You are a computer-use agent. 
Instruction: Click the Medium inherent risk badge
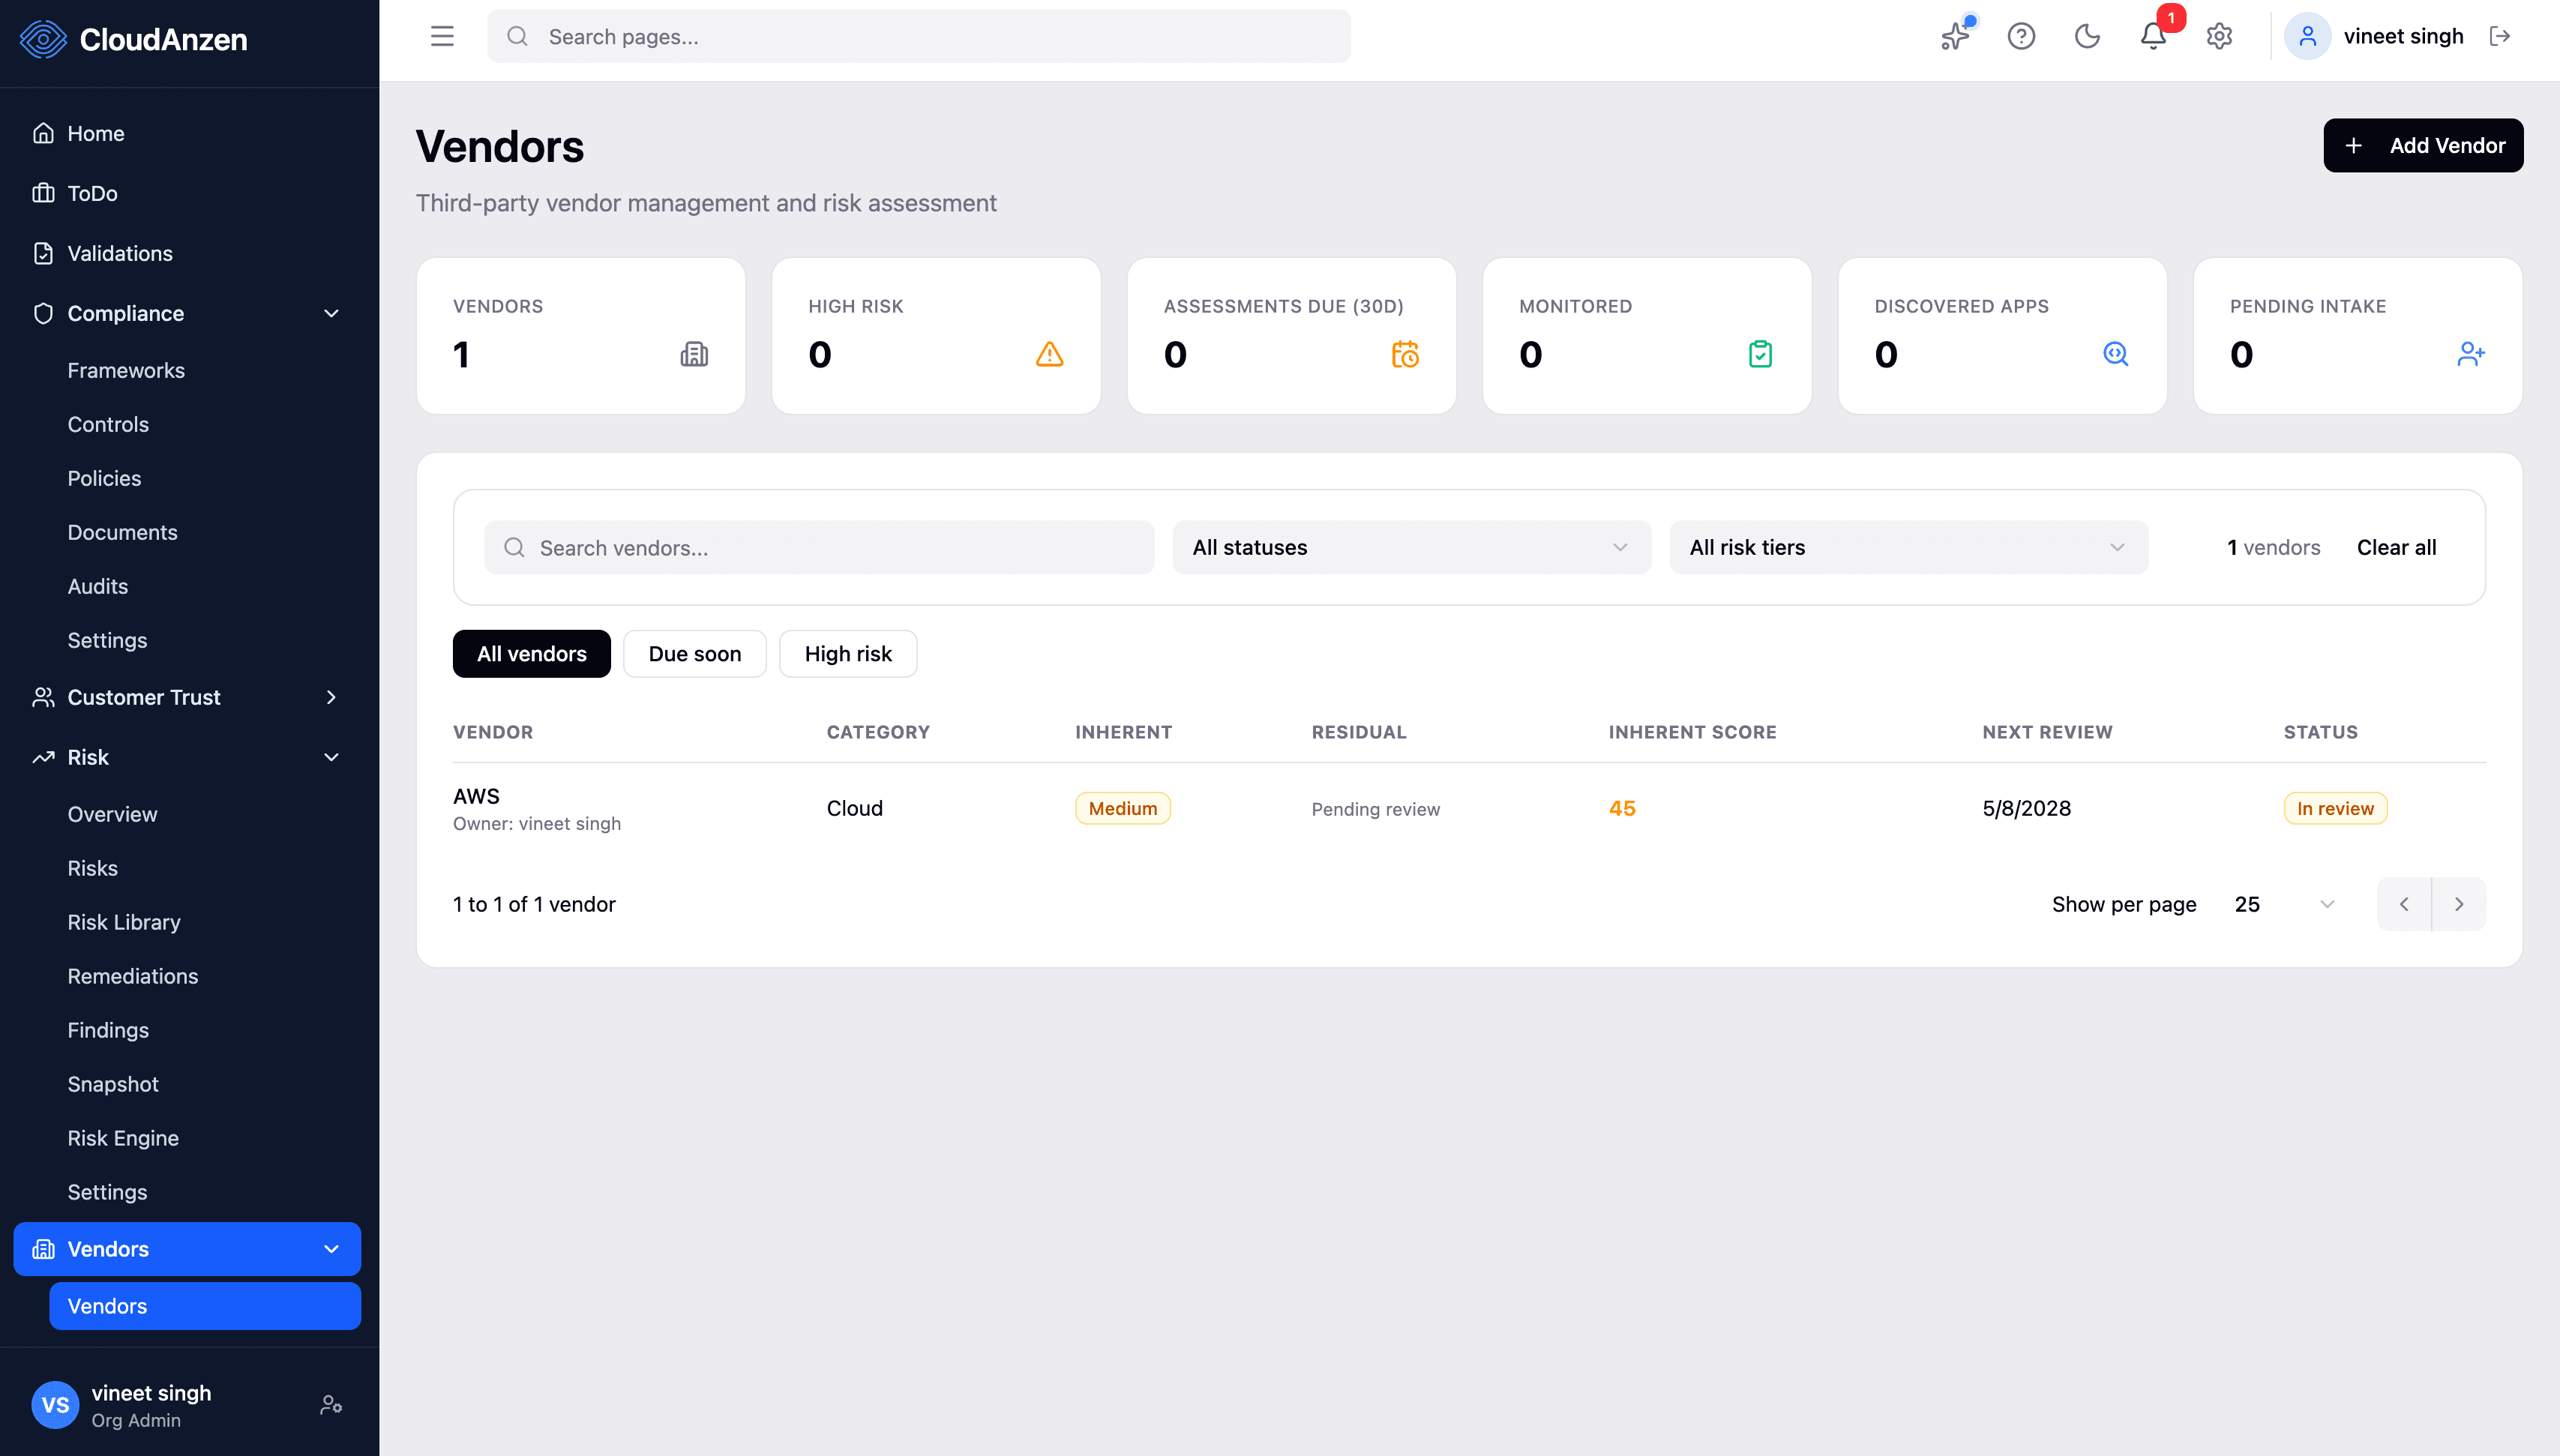tap(1122, 808)
